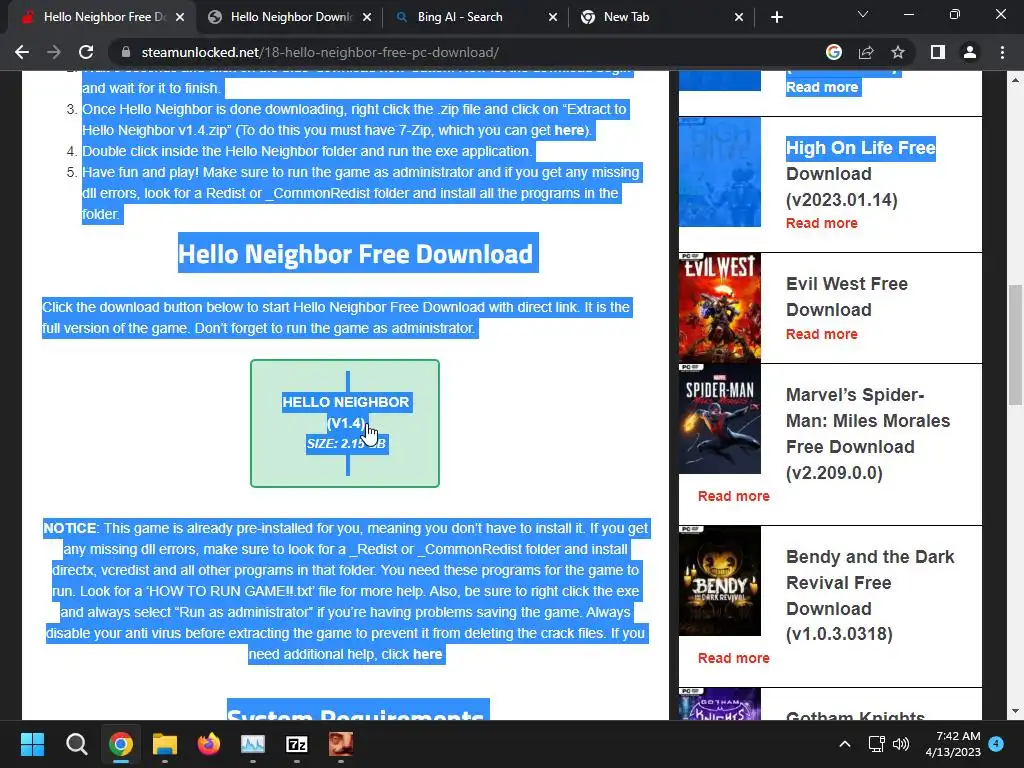The height and width of the screenshot is (768, 1024).
Task: Open Marvel's Spider-Man Miles Morales download link
Action: pos(868,434)
